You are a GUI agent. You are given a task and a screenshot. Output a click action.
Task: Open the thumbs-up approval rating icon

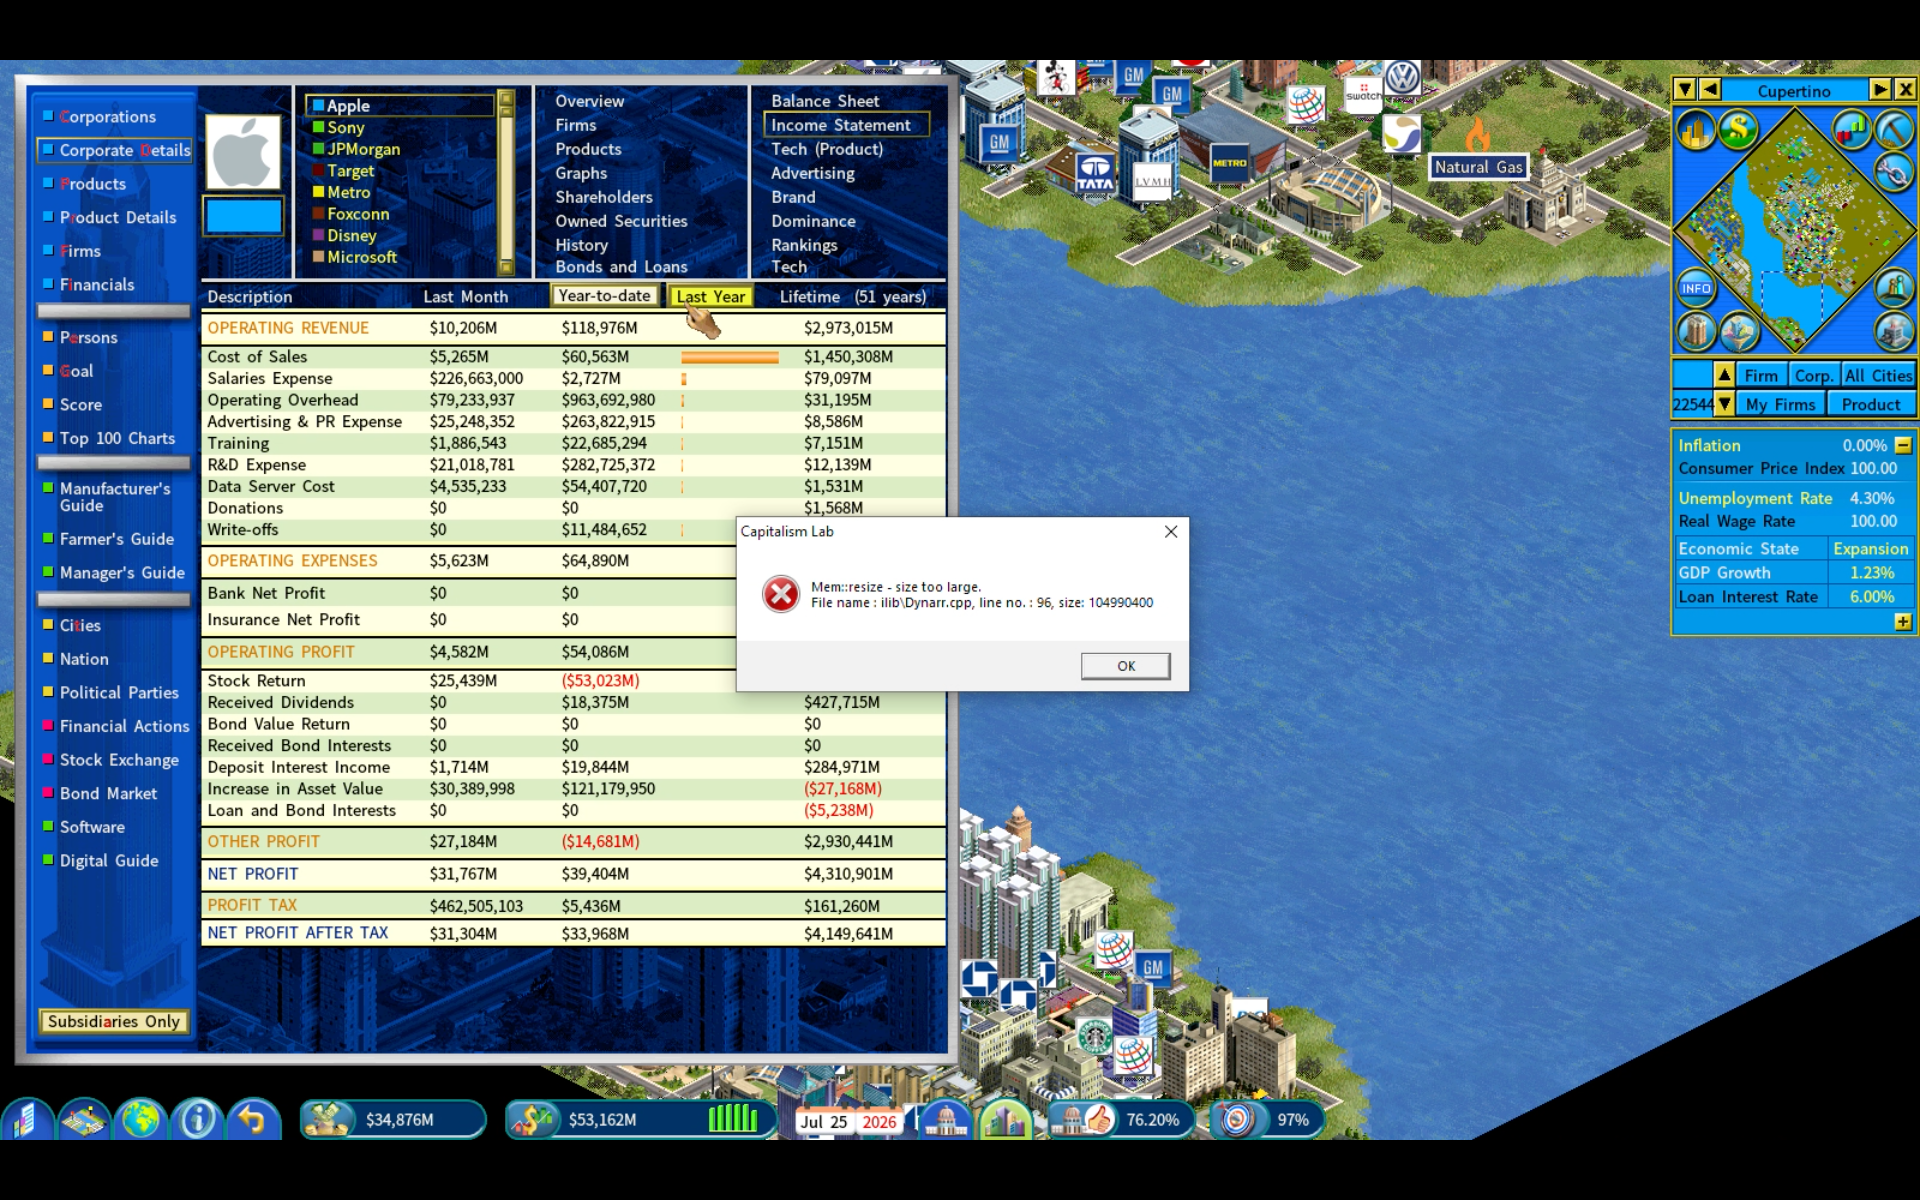click(1085, 1120)
